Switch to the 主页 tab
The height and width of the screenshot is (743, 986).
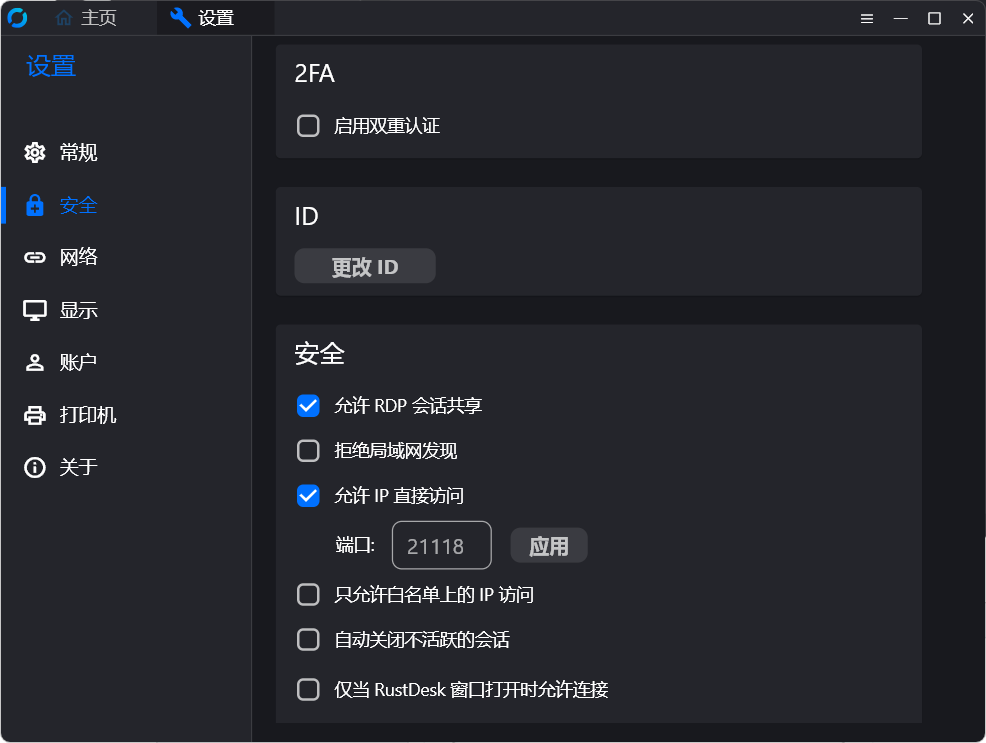click(x=87, y=18)
